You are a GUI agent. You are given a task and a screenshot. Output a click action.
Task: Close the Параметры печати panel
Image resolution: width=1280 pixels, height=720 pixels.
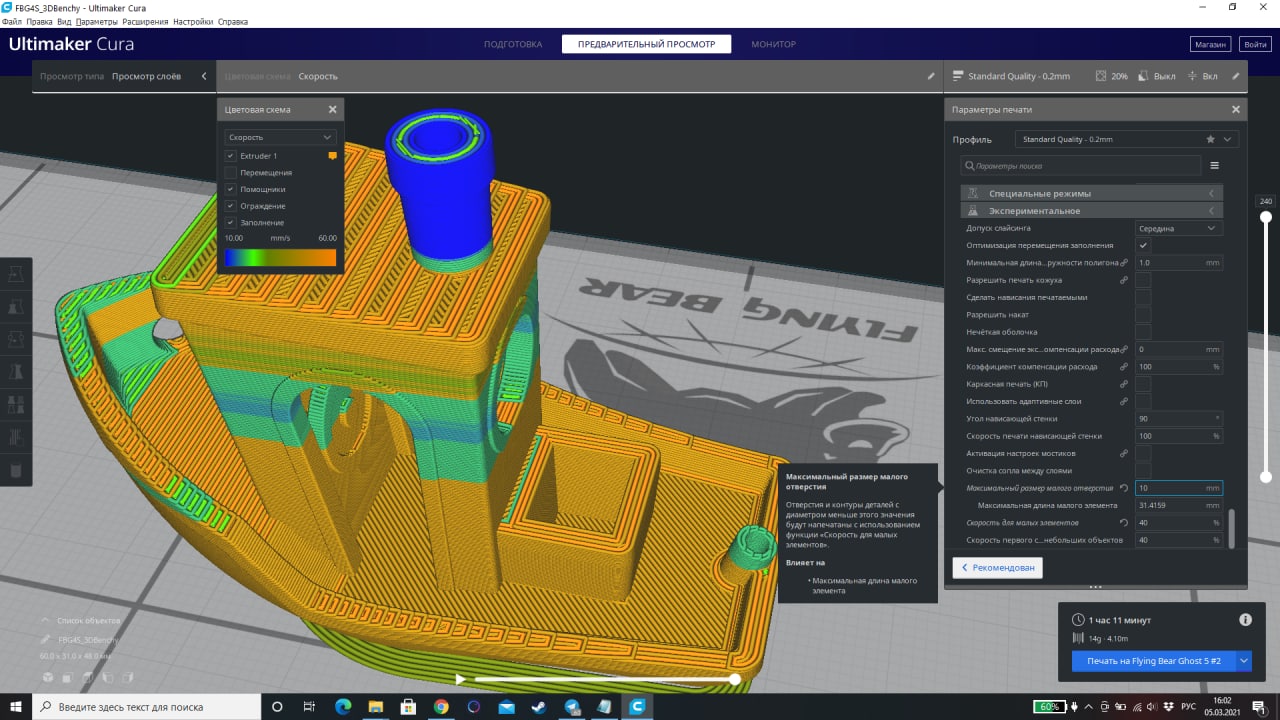[1236, 110]
